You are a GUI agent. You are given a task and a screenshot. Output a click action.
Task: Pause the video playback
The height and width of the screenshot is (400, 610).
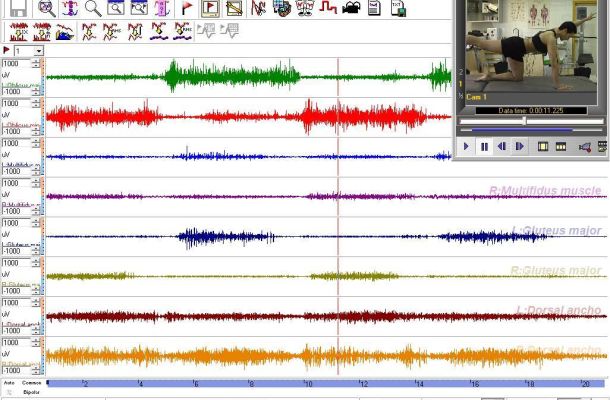[x=484, y=147]
